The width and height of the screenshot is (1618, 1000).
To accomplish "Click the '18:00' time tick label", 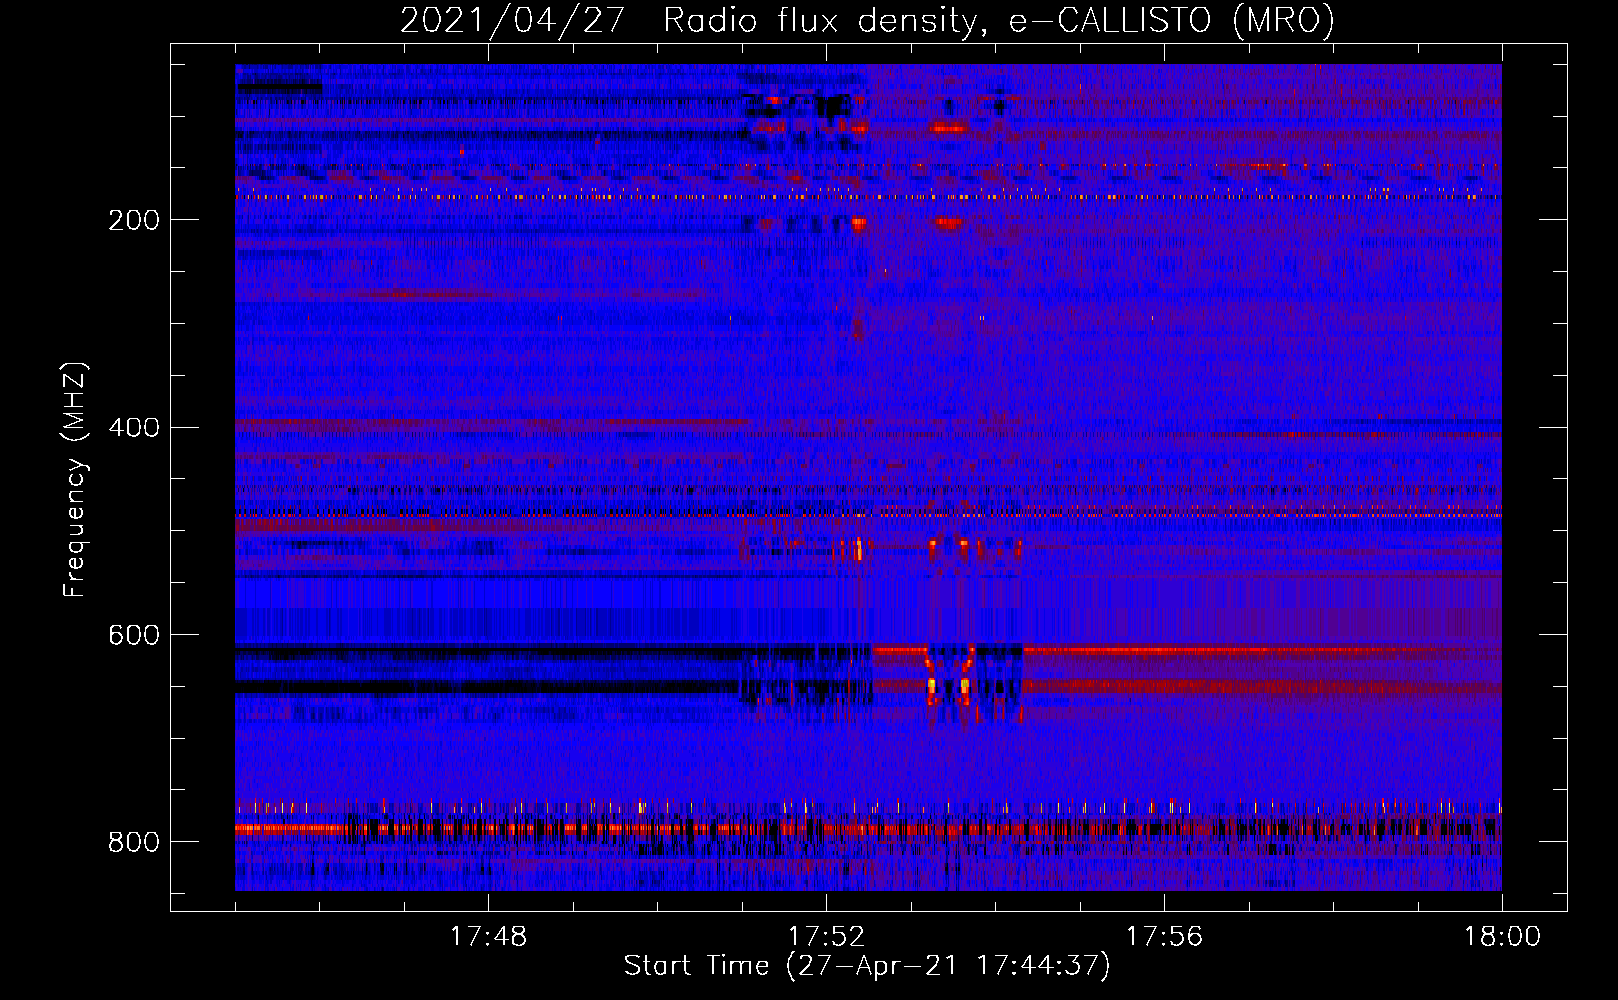I will [1502, 937].
